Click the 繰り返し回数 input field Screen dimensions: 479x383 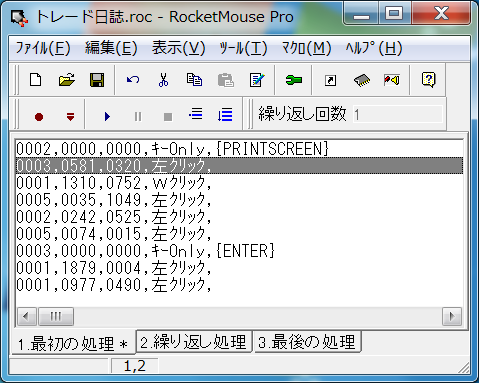point(398,115)
